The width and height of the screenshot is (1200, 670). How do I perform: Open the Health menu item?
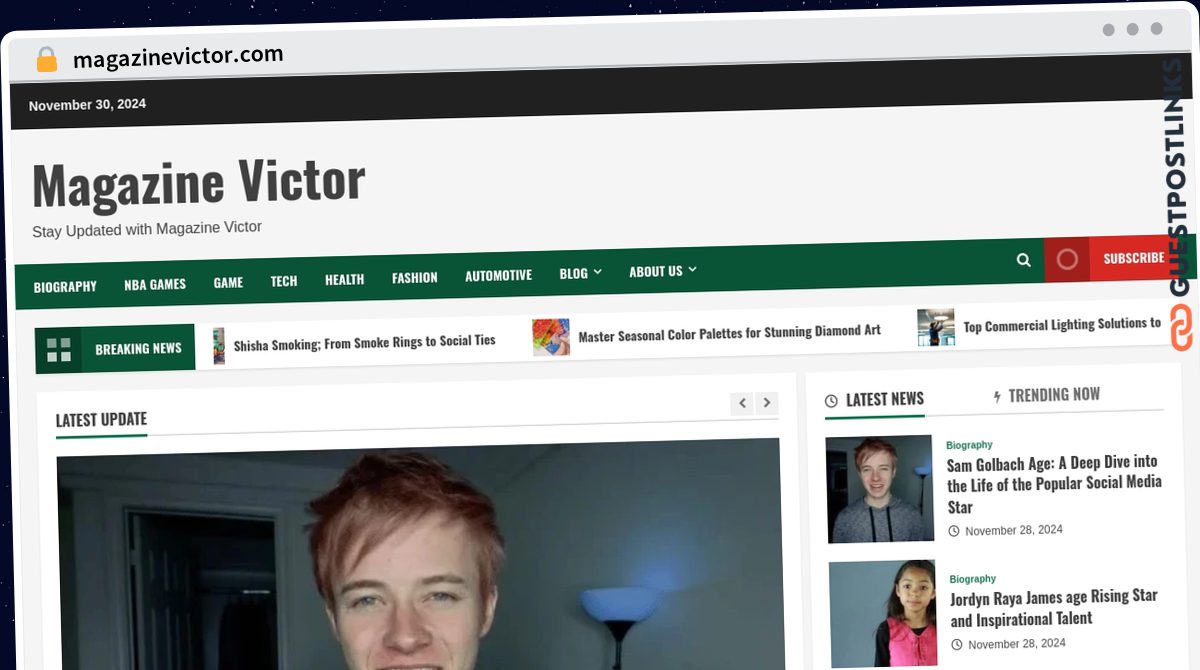(344, 279)
